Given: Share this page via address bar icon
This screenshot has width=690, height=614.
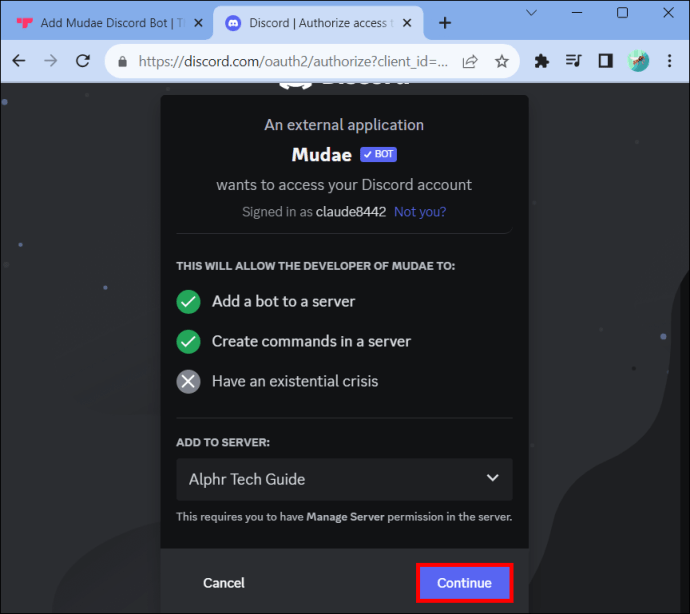Looking at the screenshot, I should pyautogui.click(x=470, y=61).
